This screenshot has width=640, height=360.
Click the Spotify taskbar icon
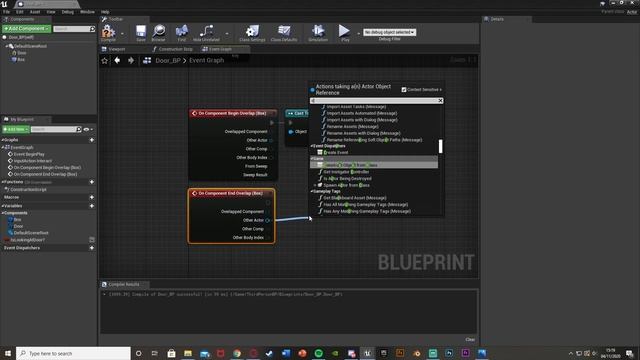(x=319, y=353)
